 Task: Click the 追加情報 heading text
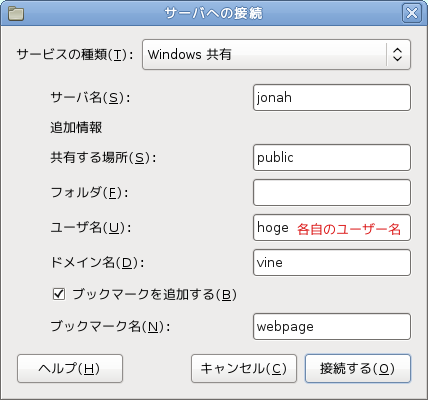(x=76, y=128)
